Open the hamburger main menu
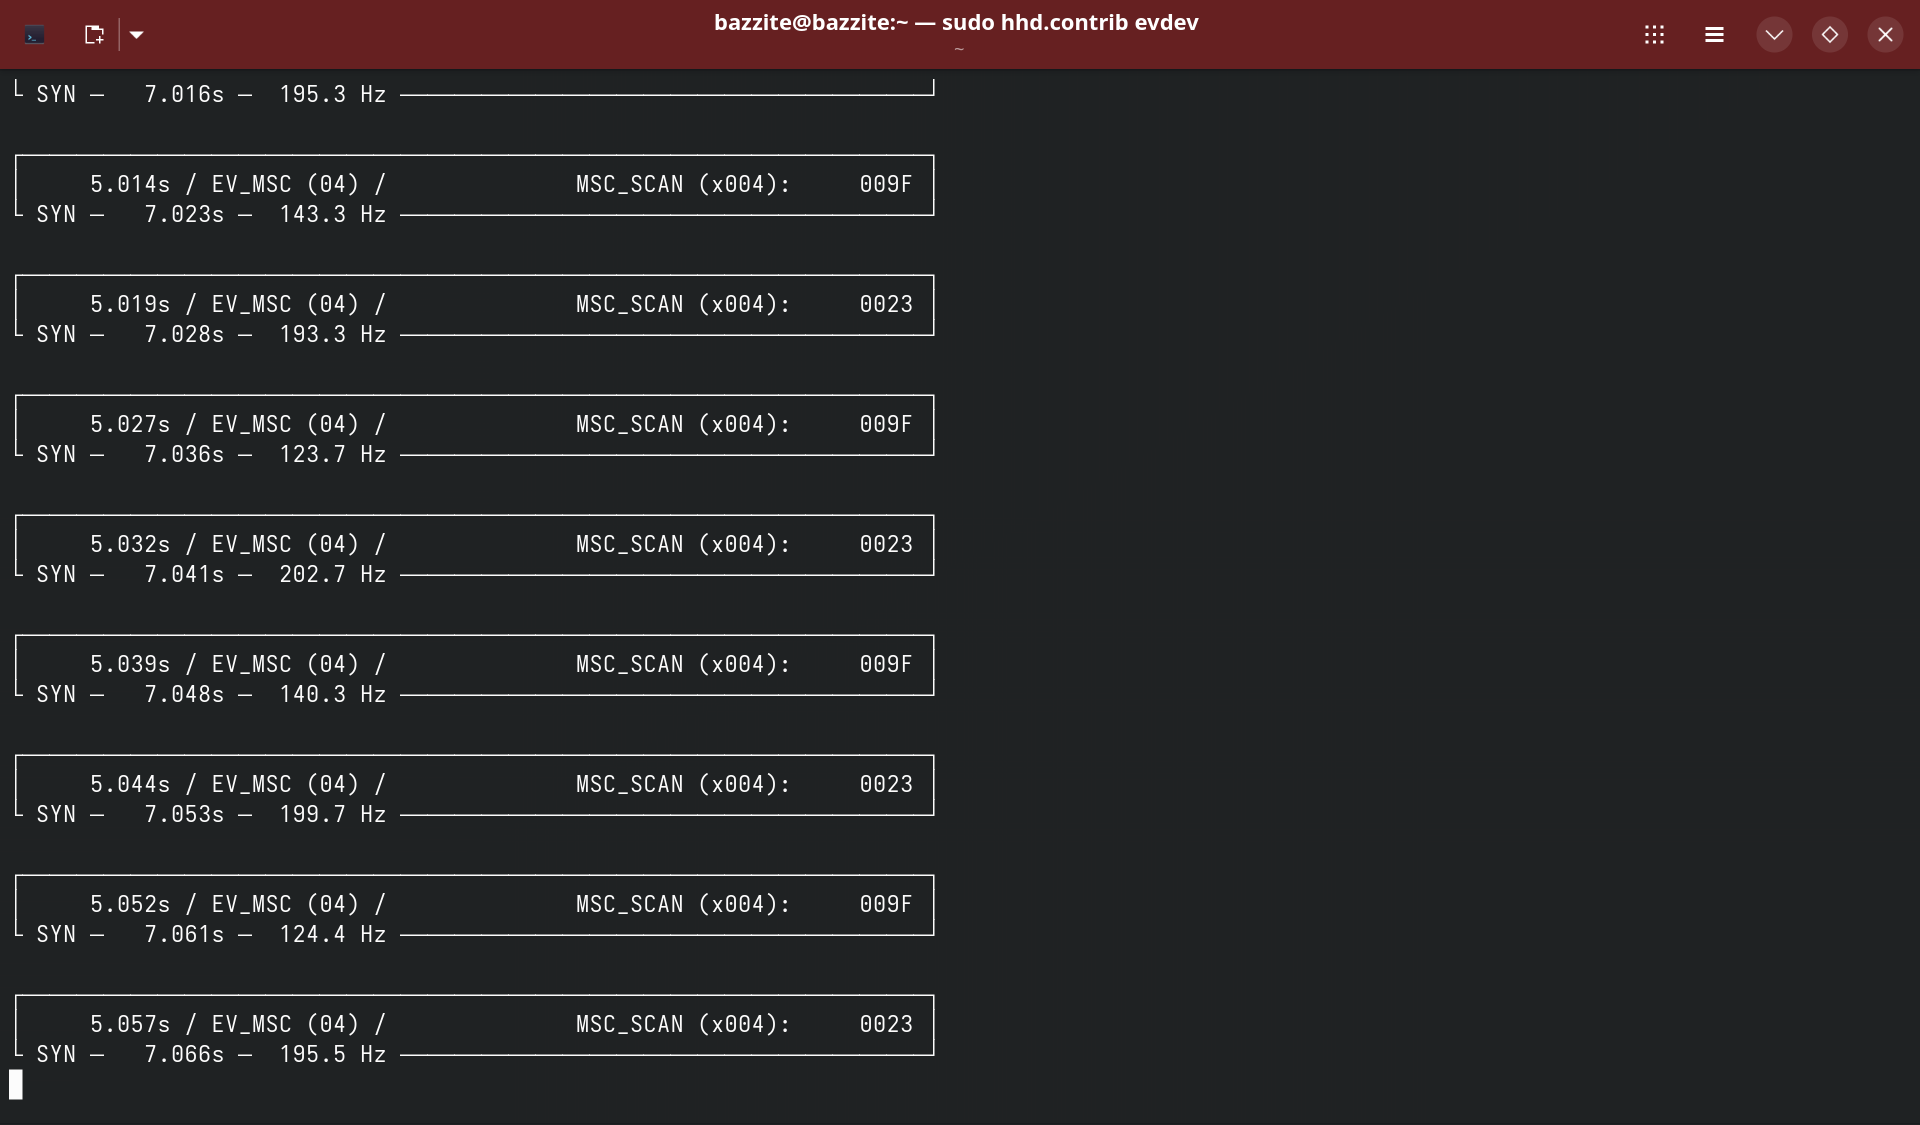Viewport: 1920px width, 1125px height. (1714, 35)
